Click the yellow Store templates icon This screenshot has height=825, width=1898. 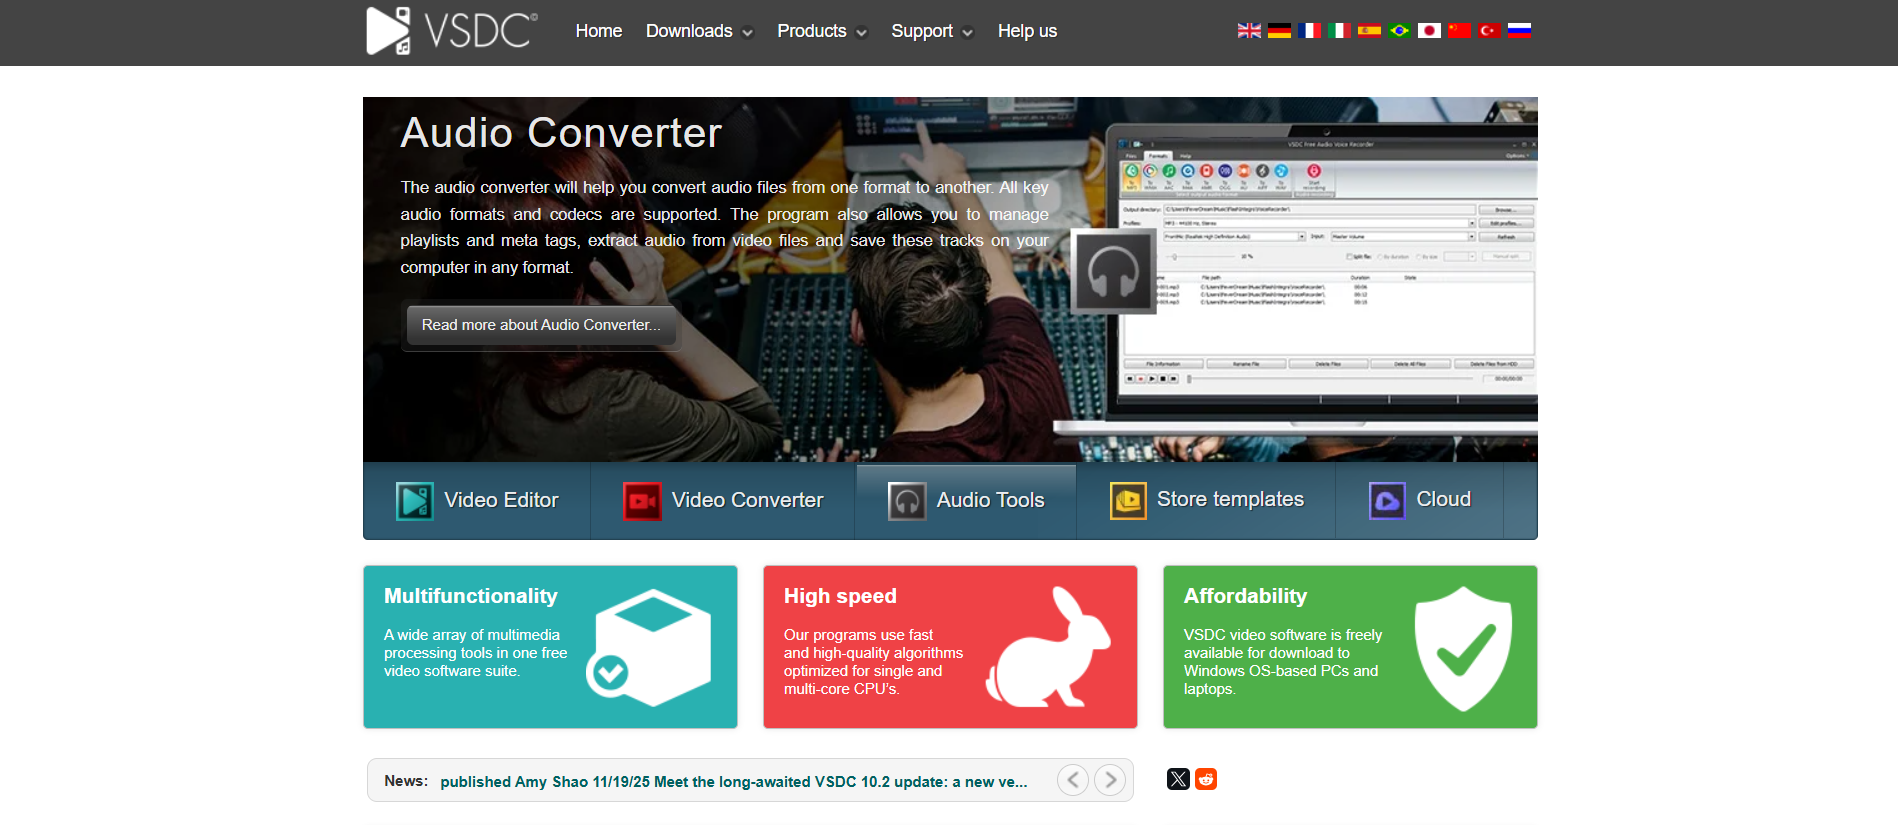1128,501
